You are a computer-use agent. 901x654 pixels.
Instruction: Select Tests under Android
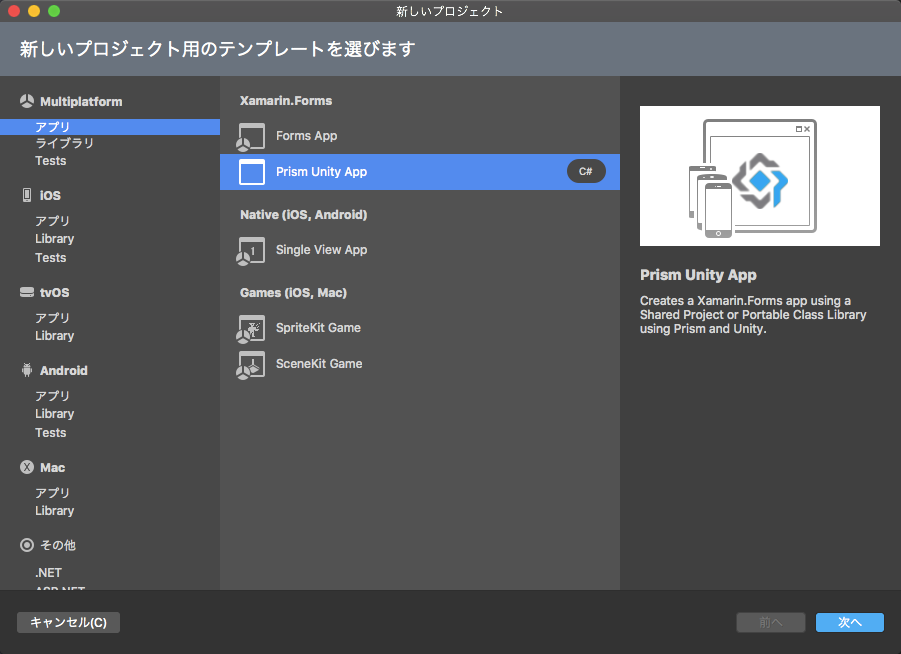click(51, 433)
